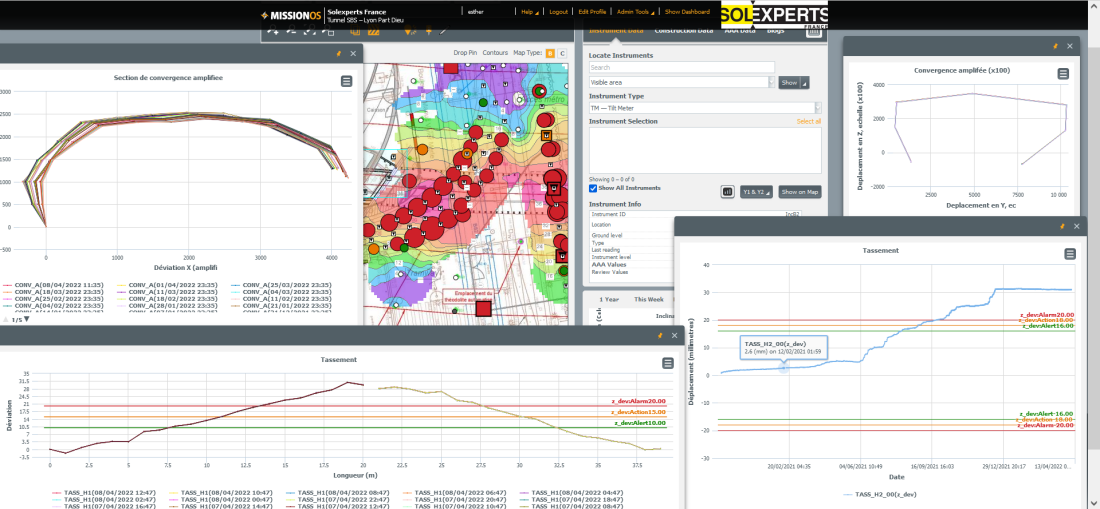Open the Admin Tools dropdown menu
Viewport: 1100px width, 509px height.
637,12
